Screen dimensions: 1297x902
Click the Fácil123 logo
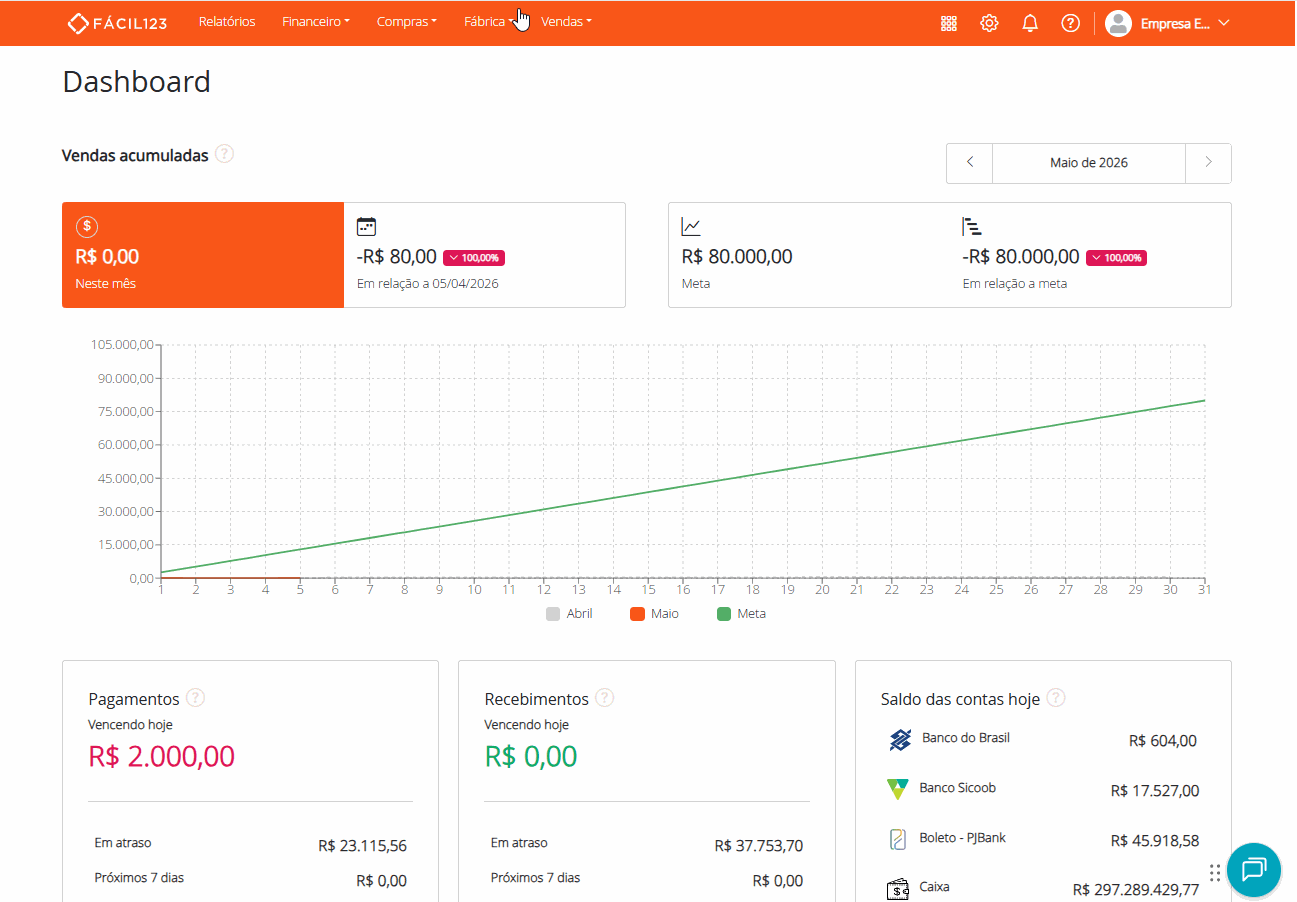[117, 22]
